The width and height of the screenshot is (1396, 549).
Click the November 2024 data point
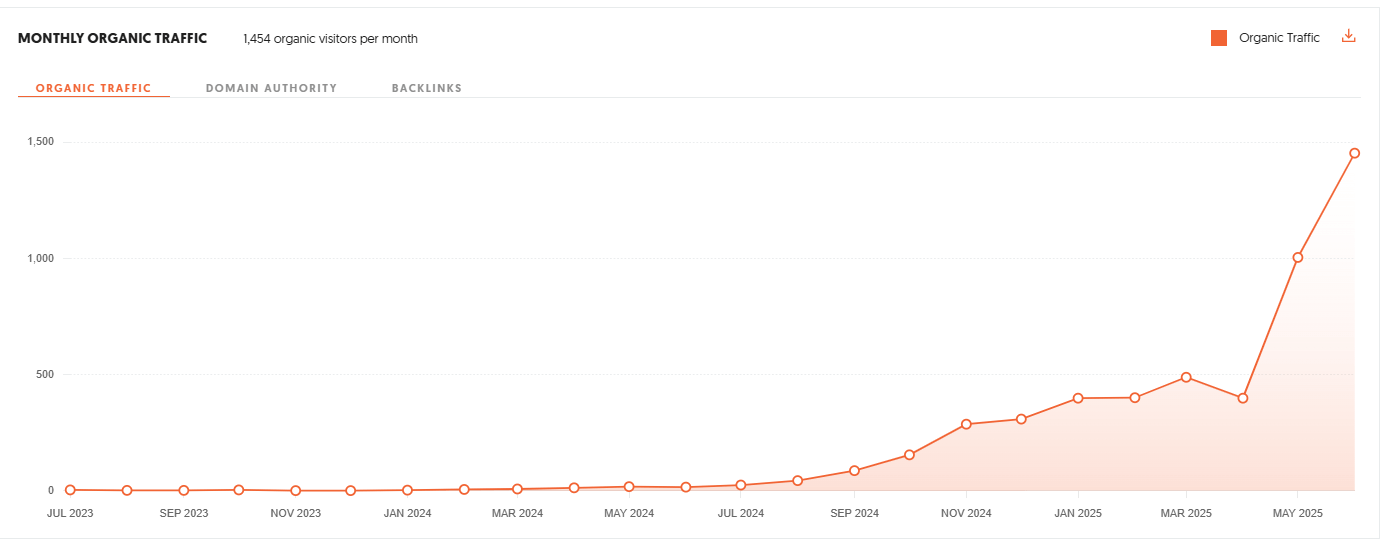click(x=966, y=424)
